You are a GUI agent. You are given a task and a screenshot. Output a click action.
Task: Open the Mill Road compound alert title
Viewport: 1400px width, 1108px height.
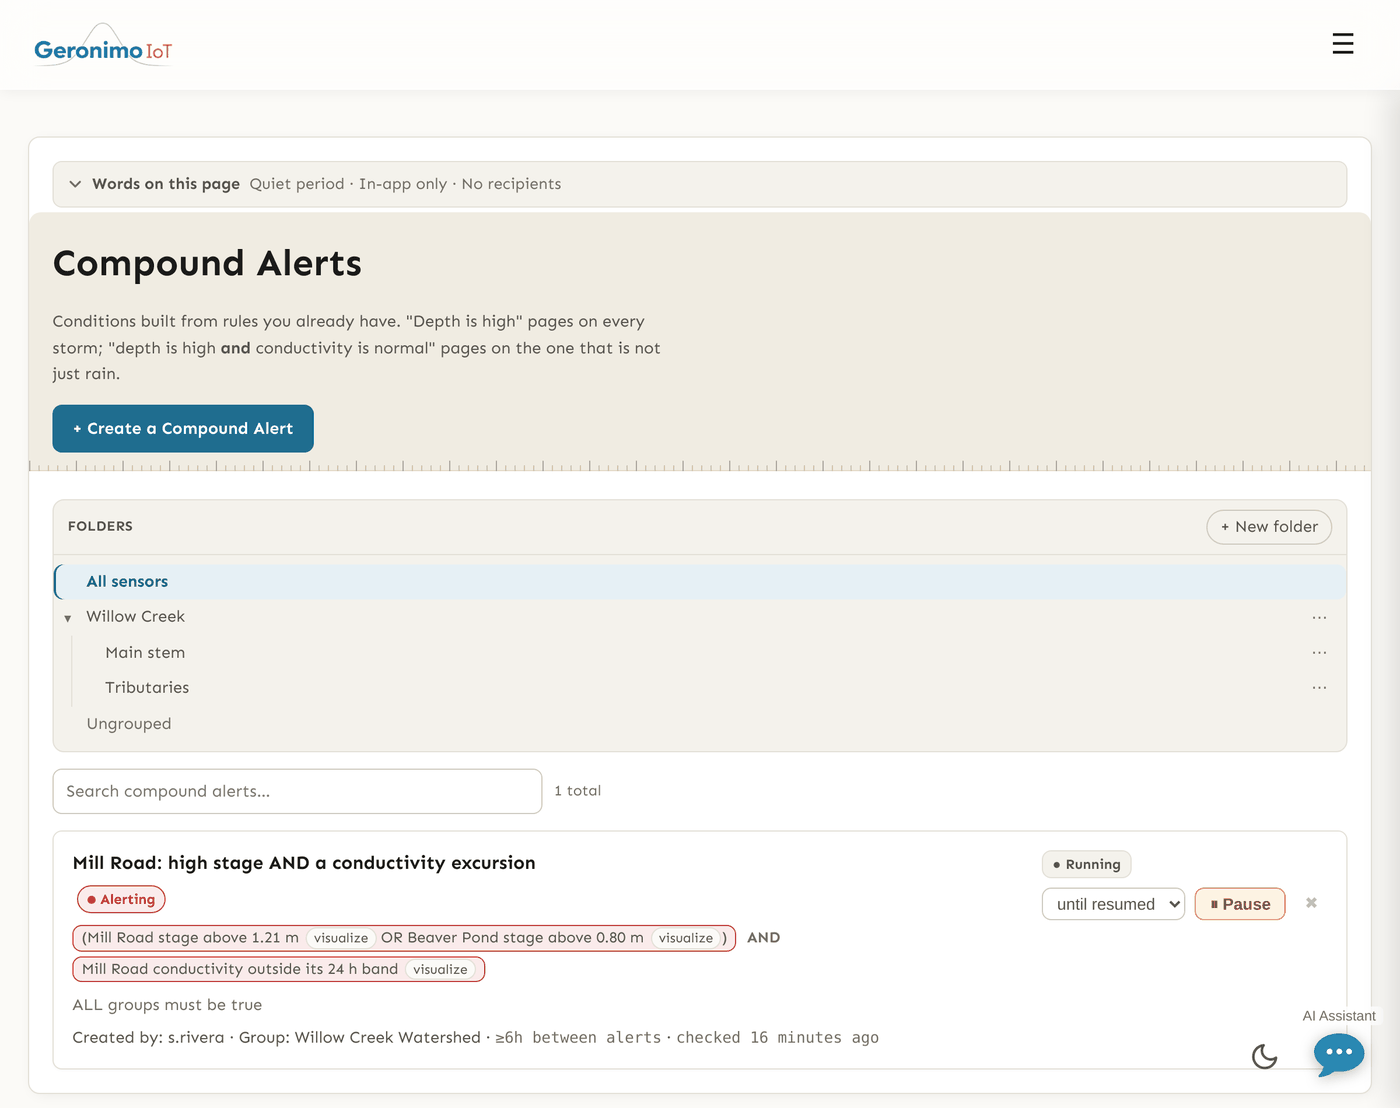pos(304,863)
